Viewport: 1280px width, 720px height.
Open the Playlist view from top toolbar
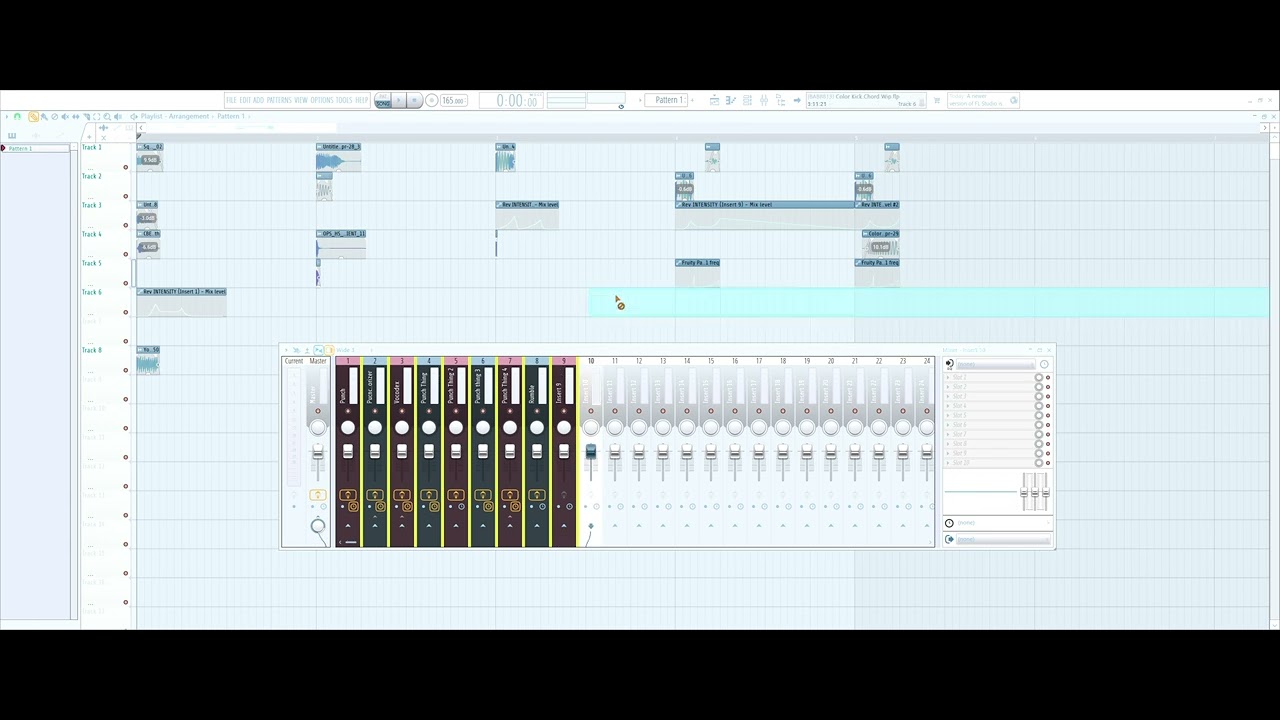click(x=714, y=100)
